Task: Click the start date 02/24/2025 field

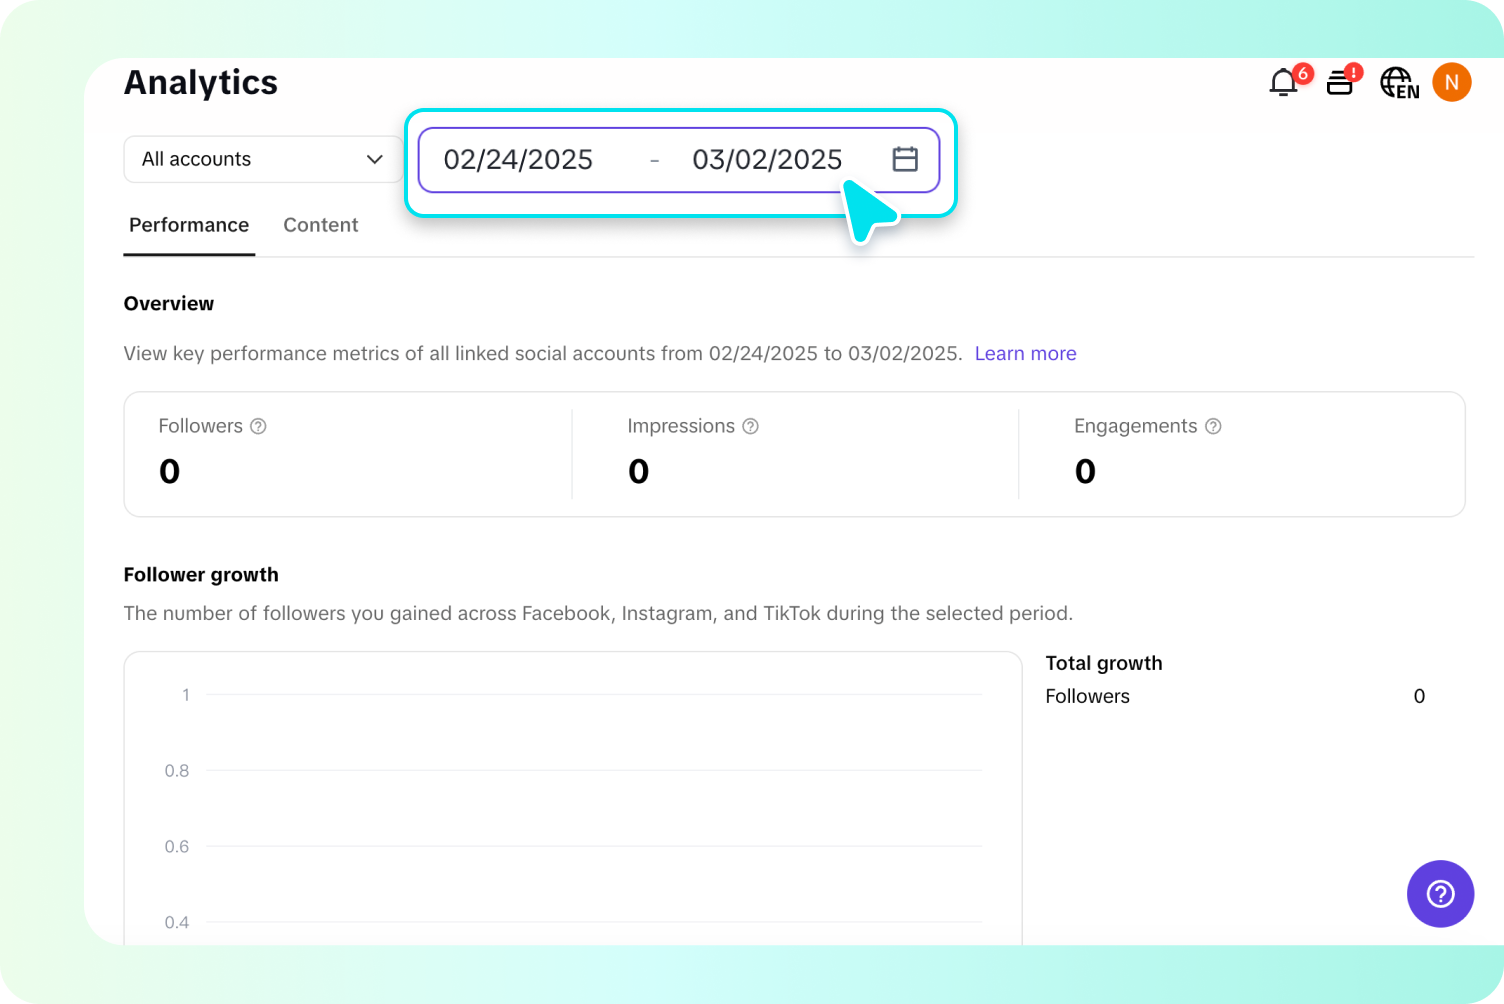Action: 519,160
